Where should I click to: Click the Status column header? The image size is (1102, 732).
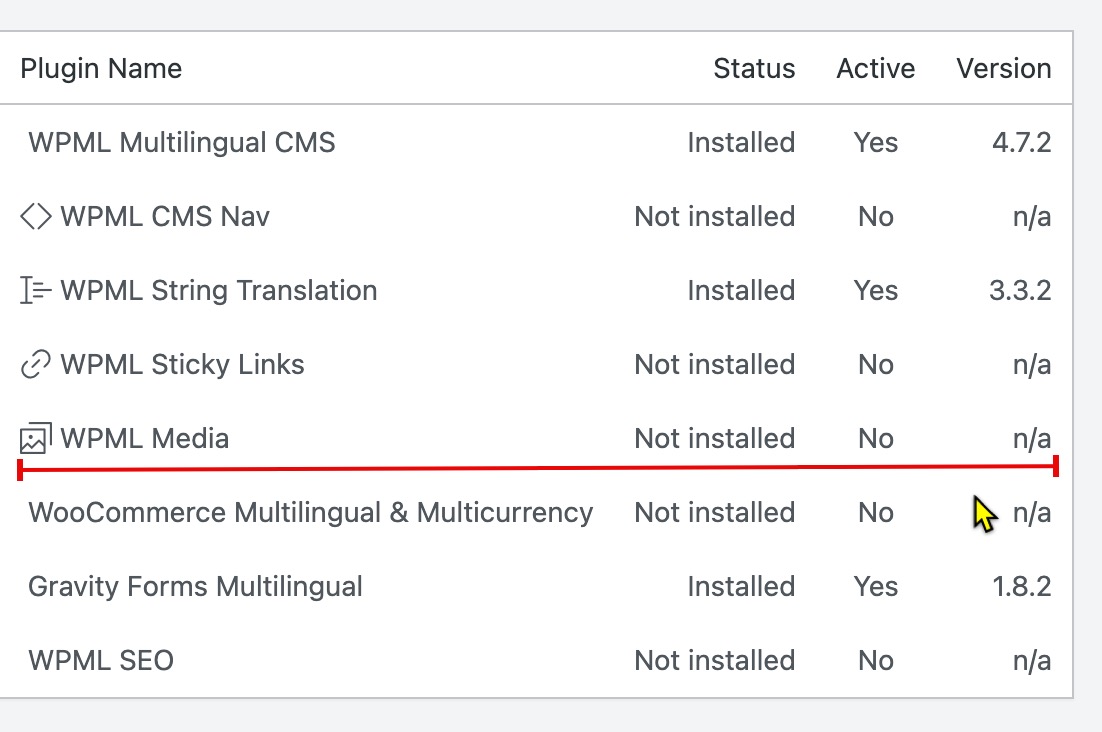coord(754,68)
